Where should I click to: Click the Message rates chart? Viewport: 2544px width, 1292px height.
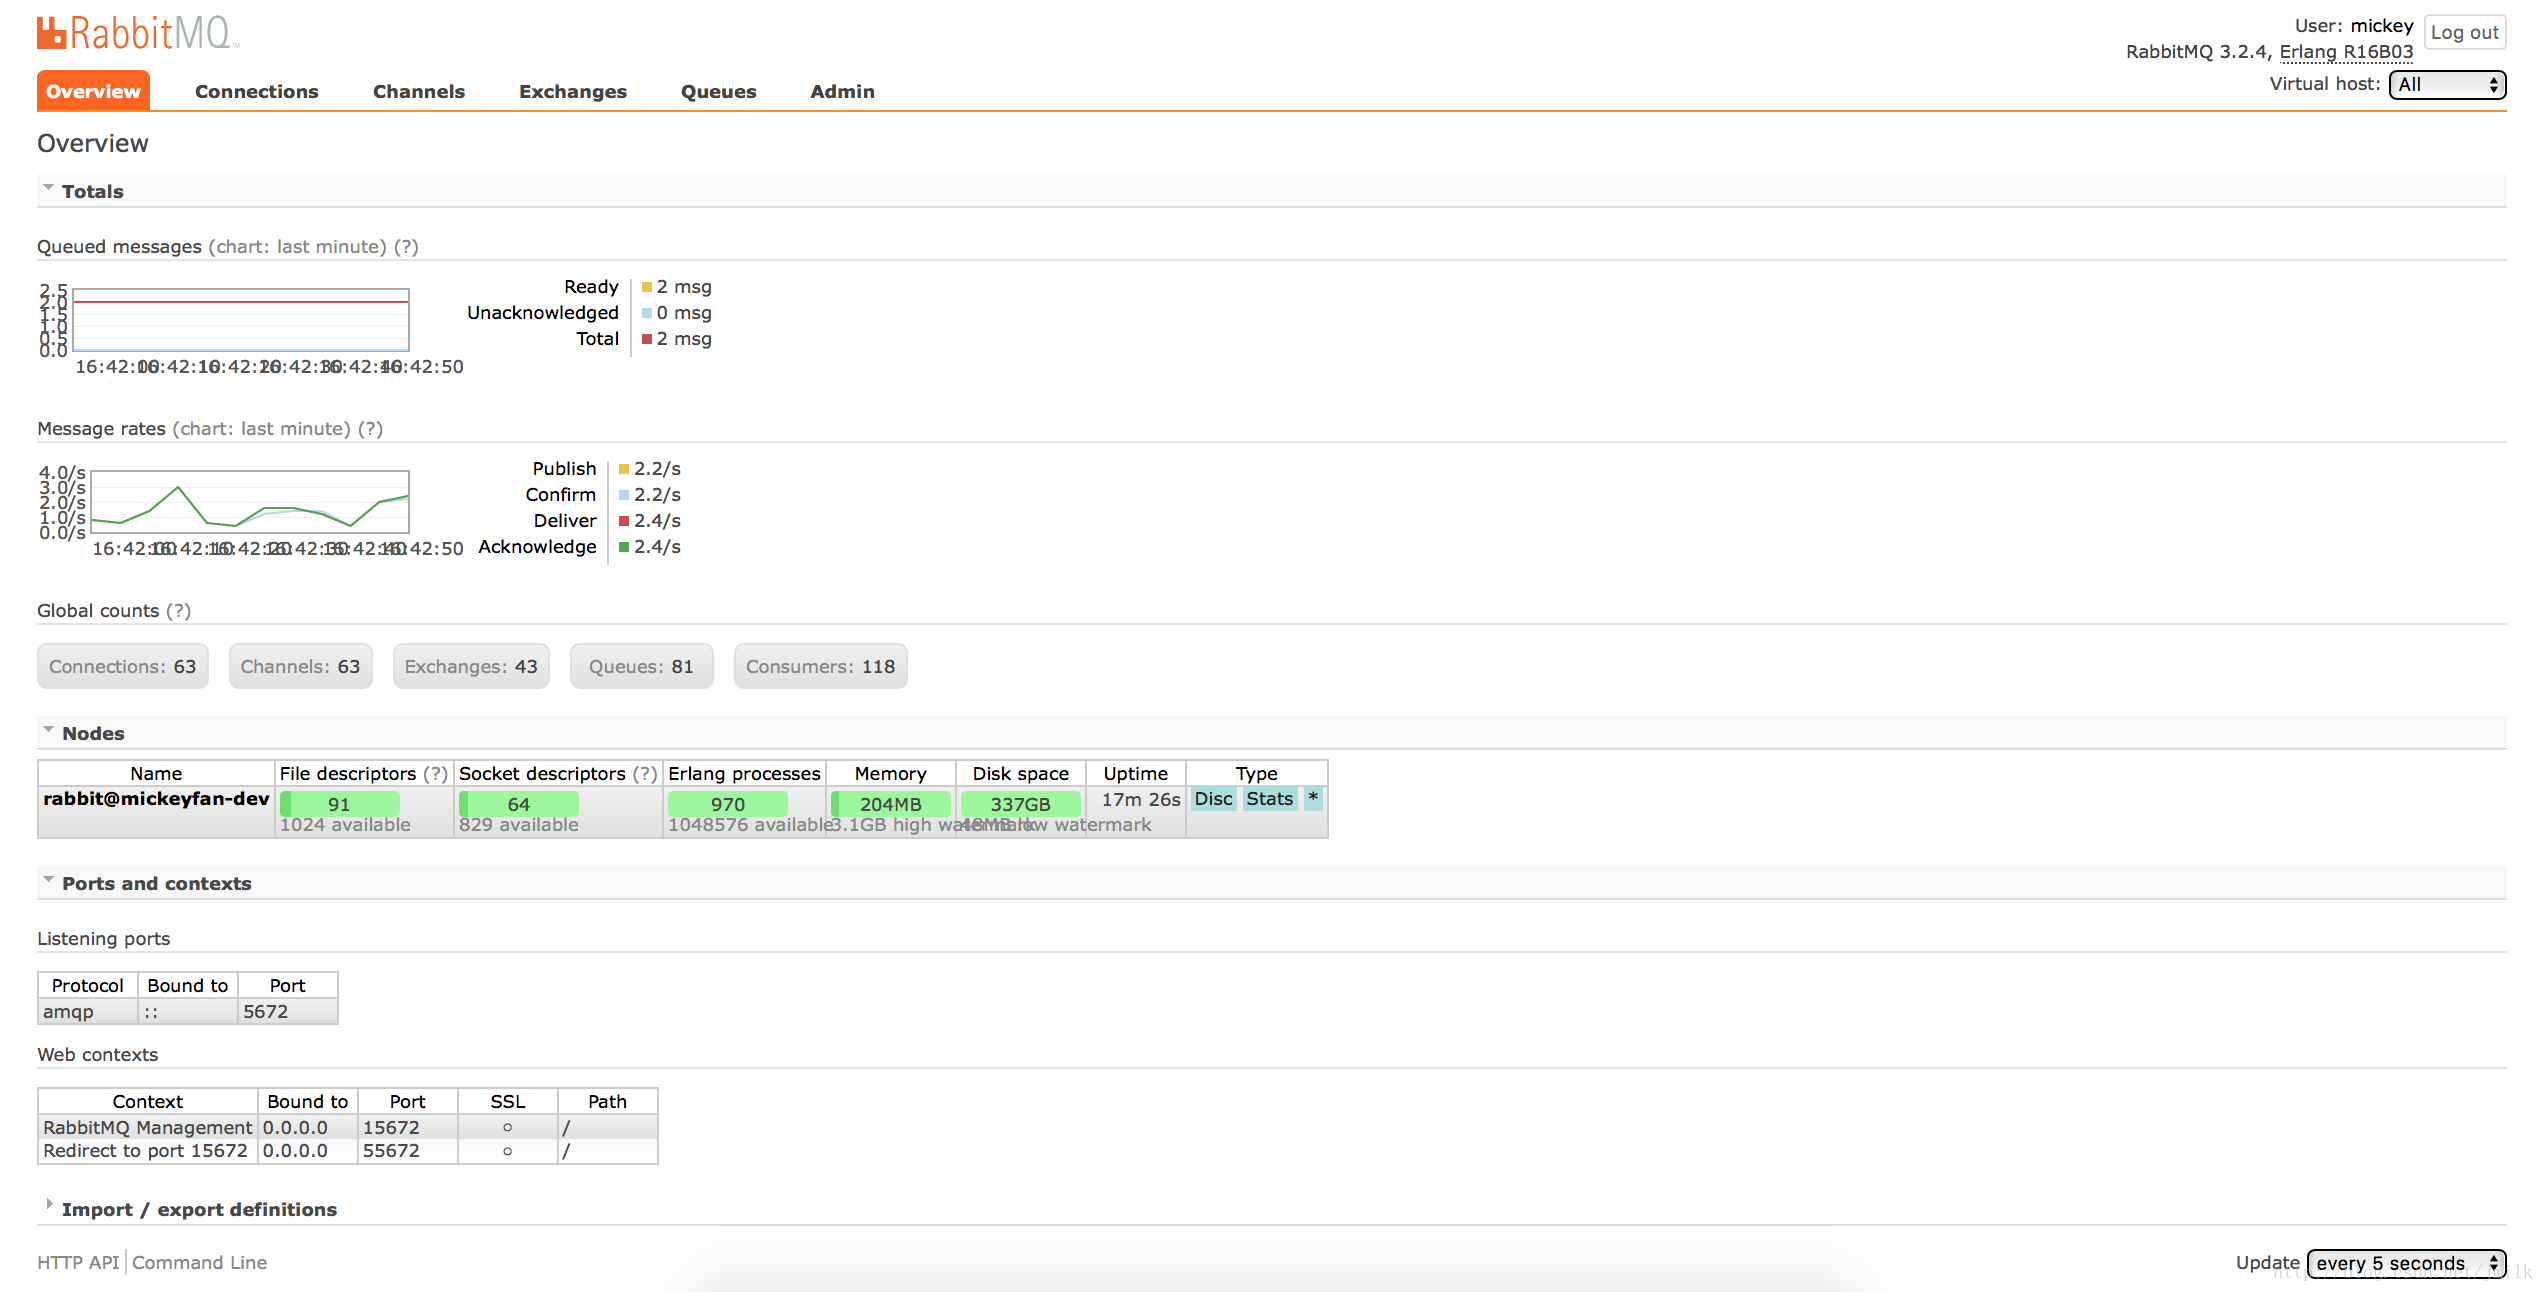point(250,501)
